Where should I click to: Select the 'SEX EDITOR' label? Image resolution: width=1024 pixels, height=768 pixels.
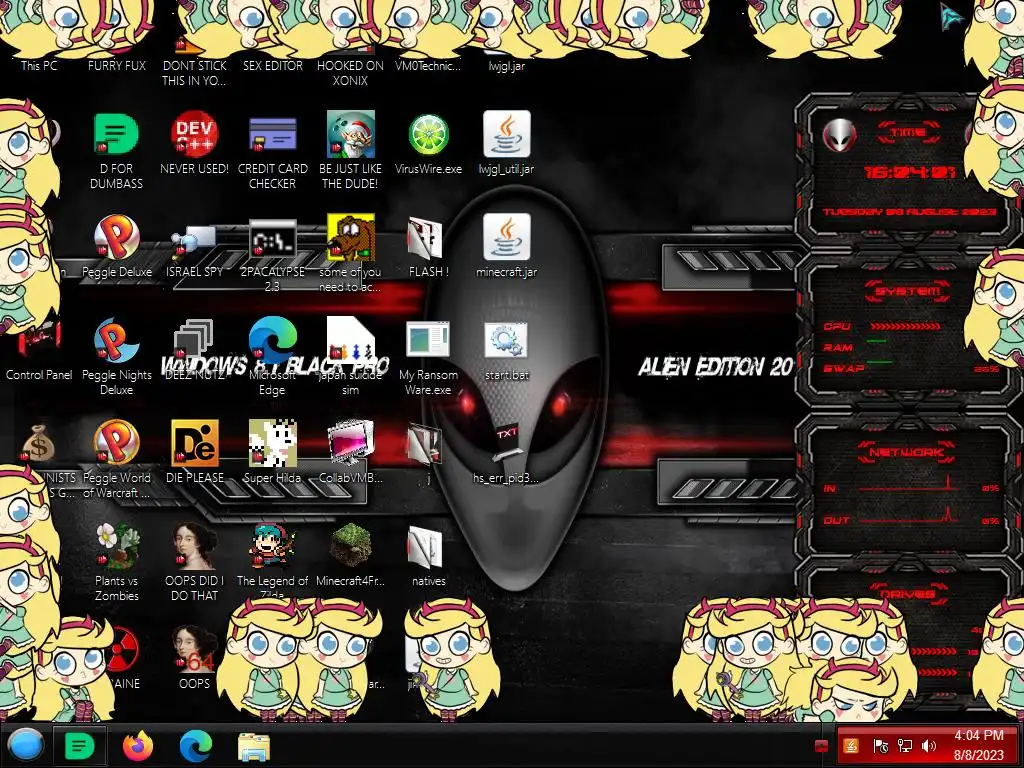pos(273,65)
